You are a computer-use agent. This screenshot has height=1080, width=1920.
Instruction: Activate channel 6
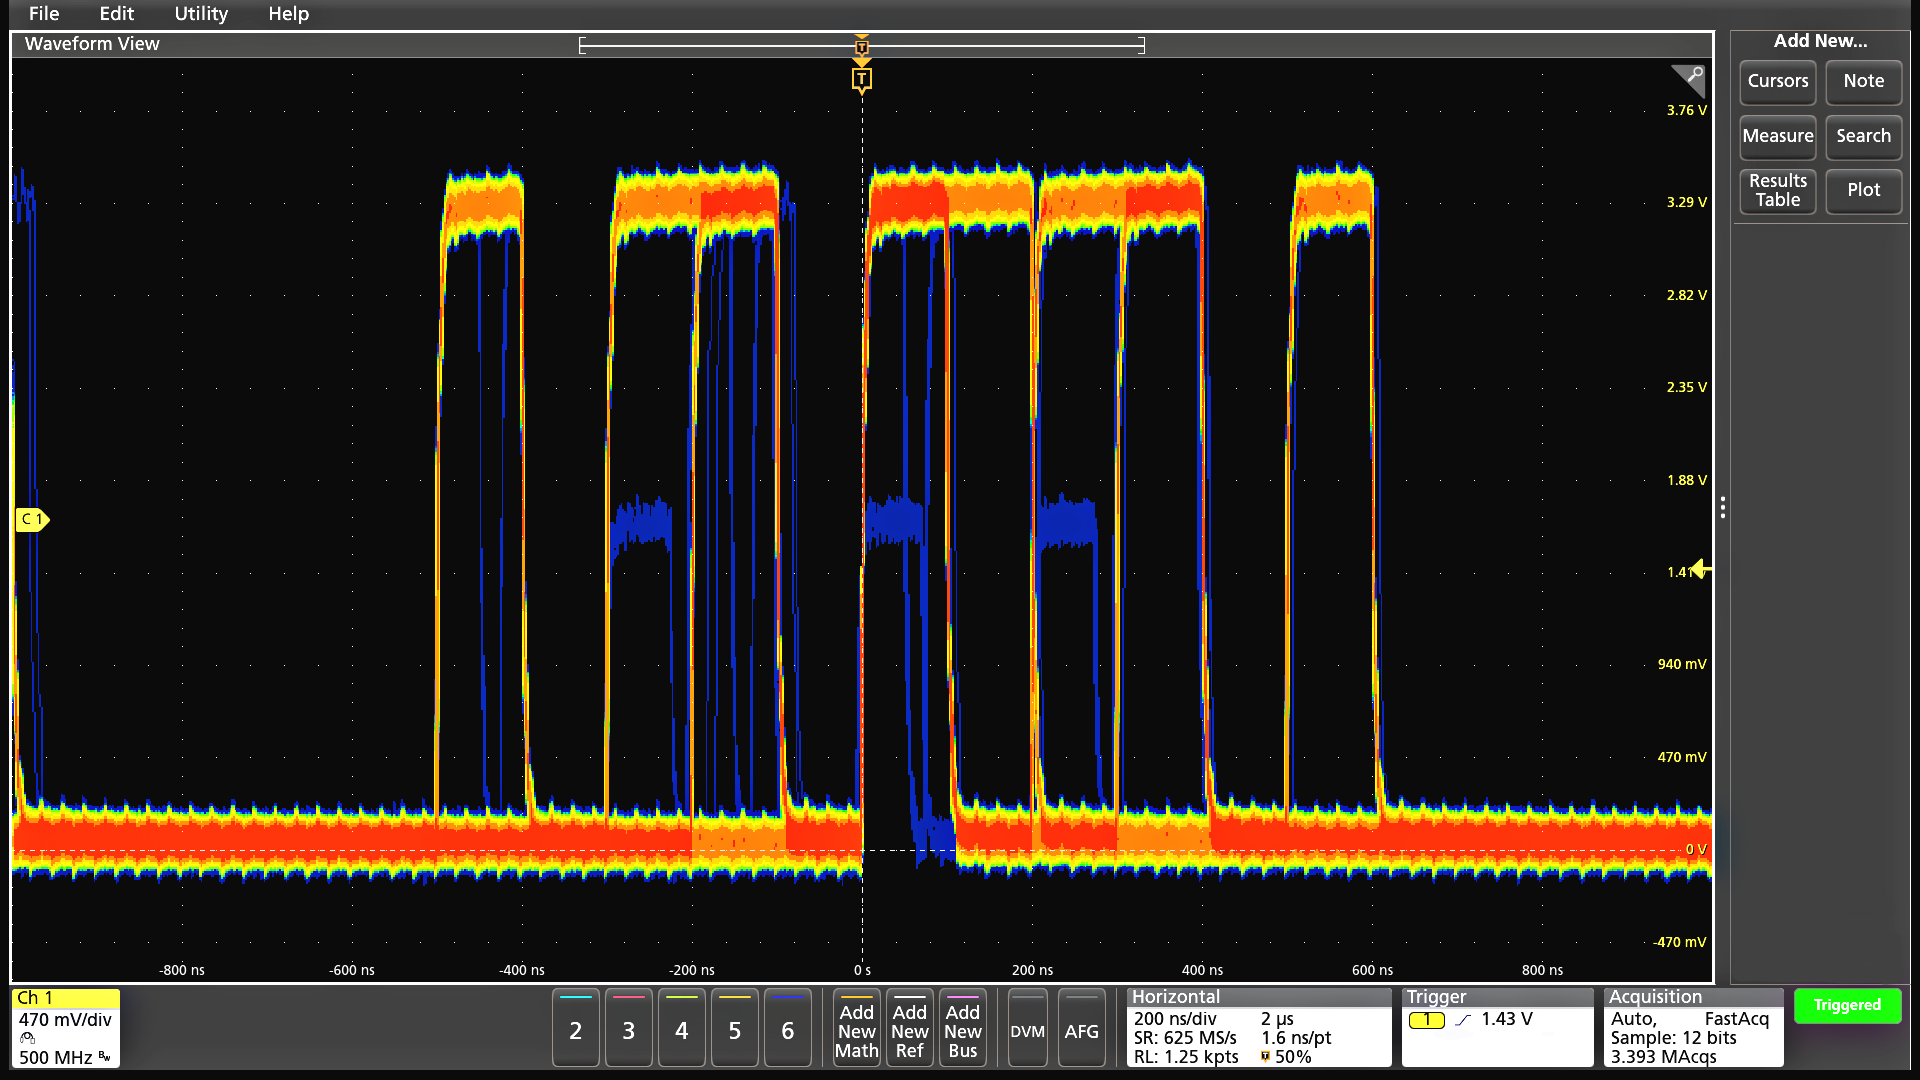pyautogui.click(x=787, y=1028)
